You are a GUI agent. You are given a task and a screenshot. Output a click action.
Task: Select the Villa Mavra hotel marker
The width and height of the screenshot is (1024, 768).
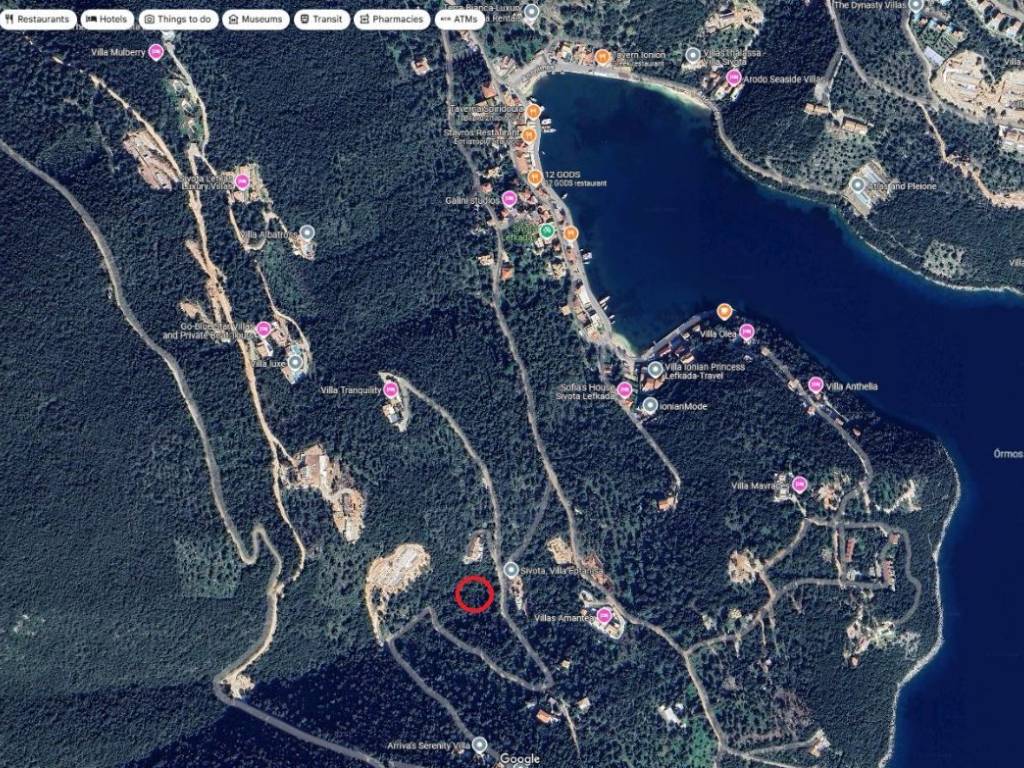pyautogui.click(x=799, y=485)
